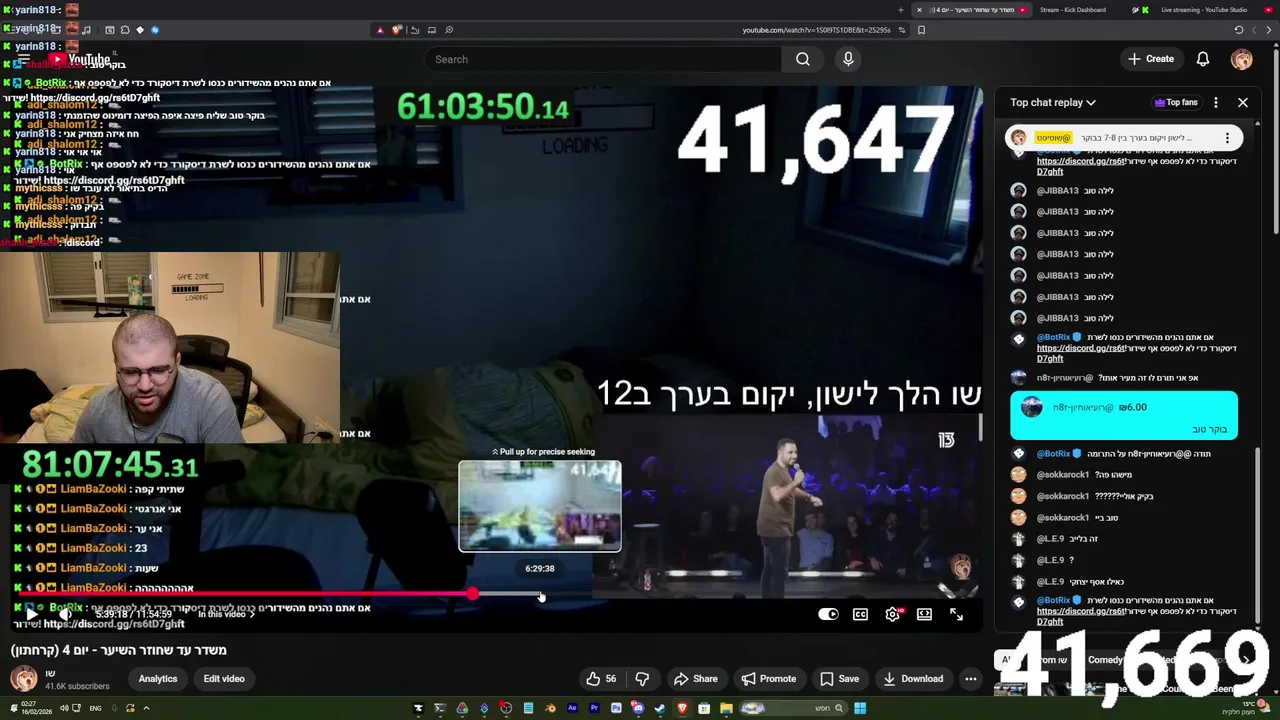1280x720 pixels.
Task: Click the Create button
Action: coord(1150,59)
